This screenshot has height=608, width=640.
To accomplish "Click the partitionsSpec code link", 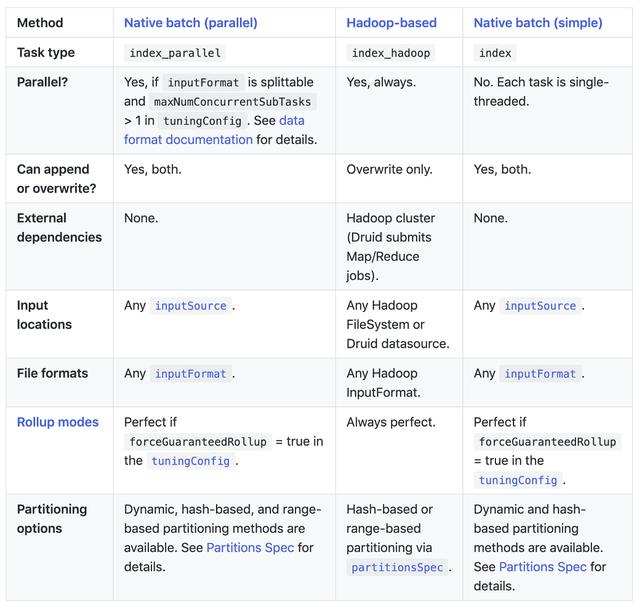I will click(396, 567).
